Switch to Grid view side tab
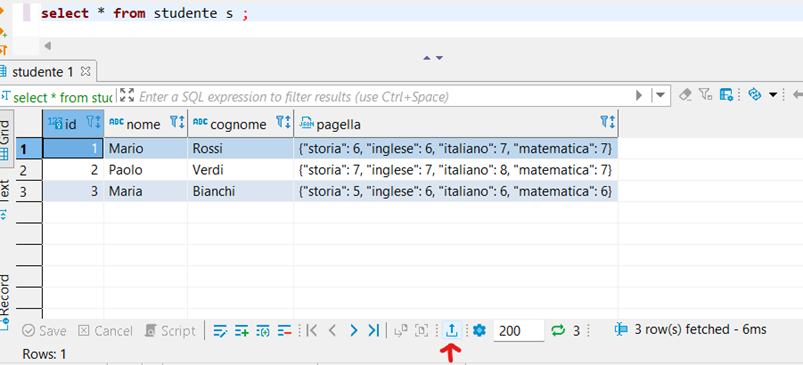The image size is (803, 365). 5,140
